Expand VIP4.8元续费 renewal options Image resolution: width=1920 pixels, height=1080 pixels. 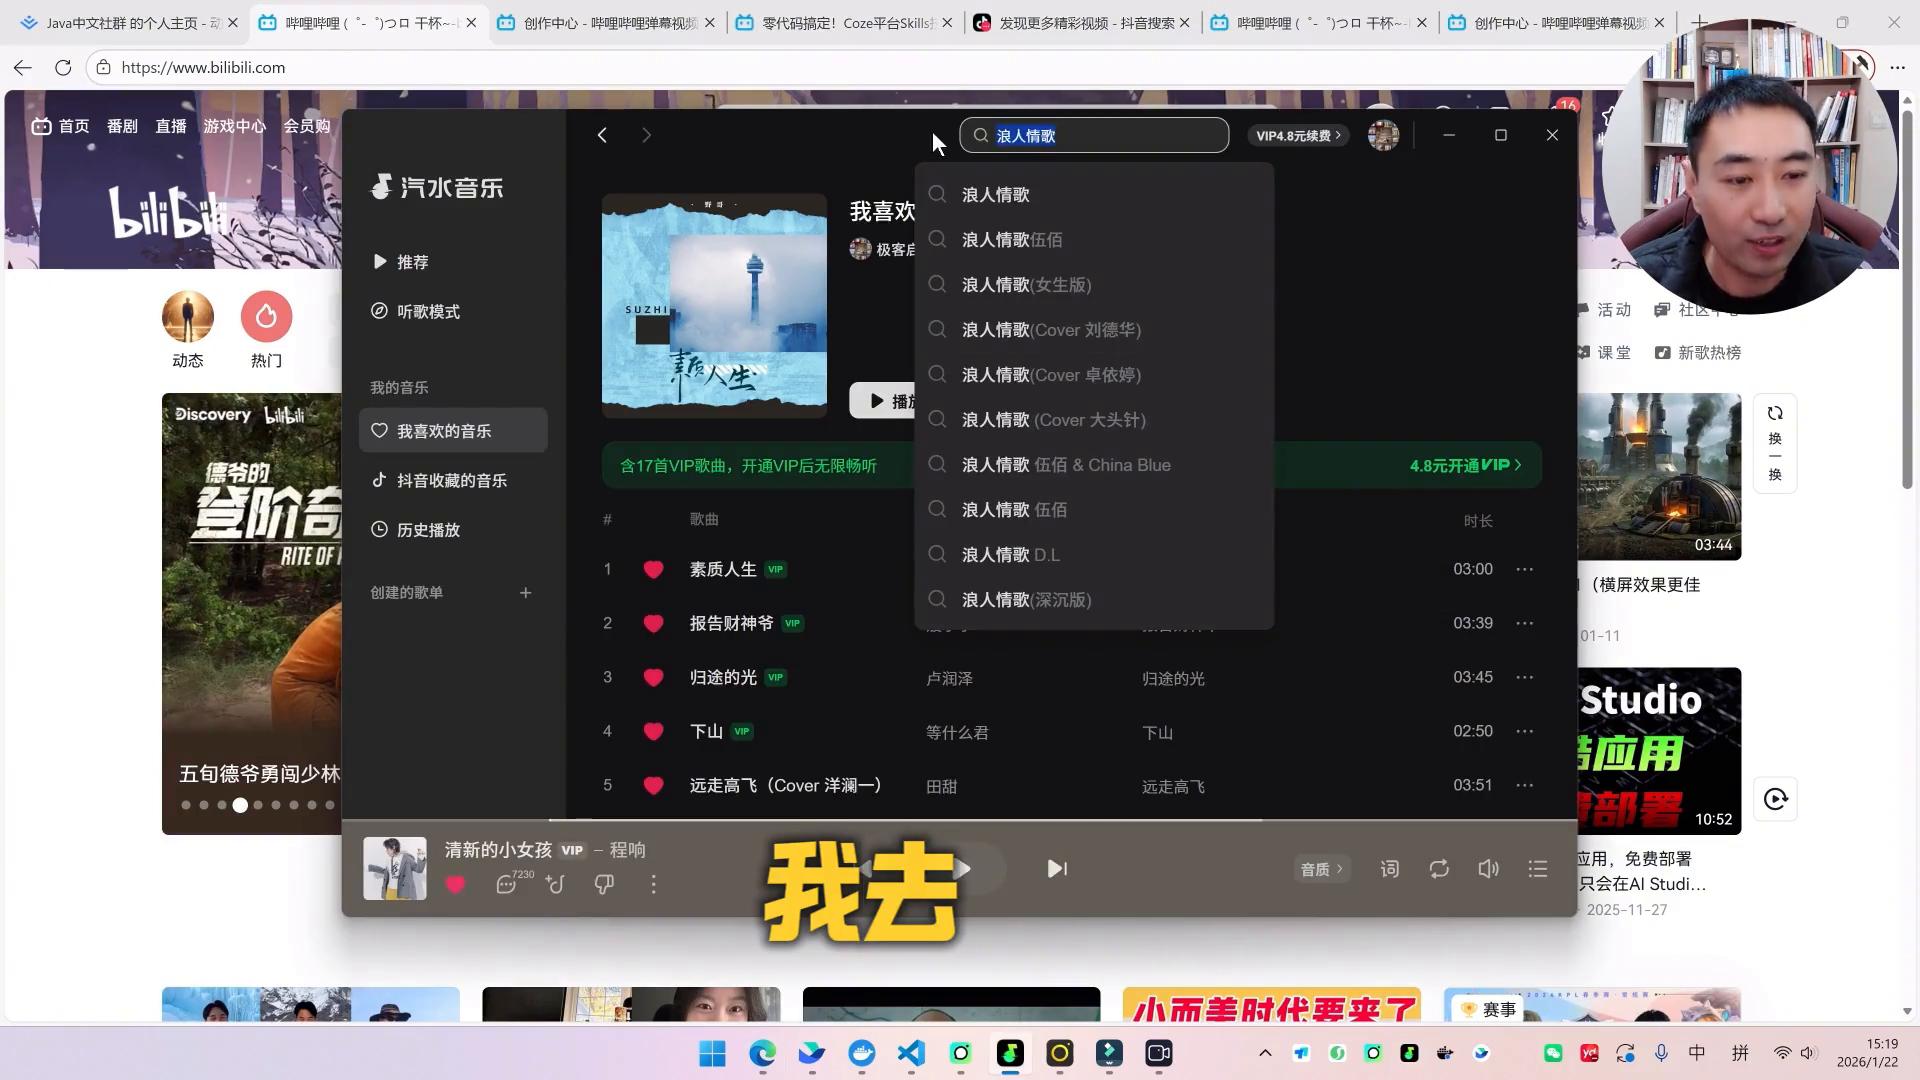(x=1298, y=135)
